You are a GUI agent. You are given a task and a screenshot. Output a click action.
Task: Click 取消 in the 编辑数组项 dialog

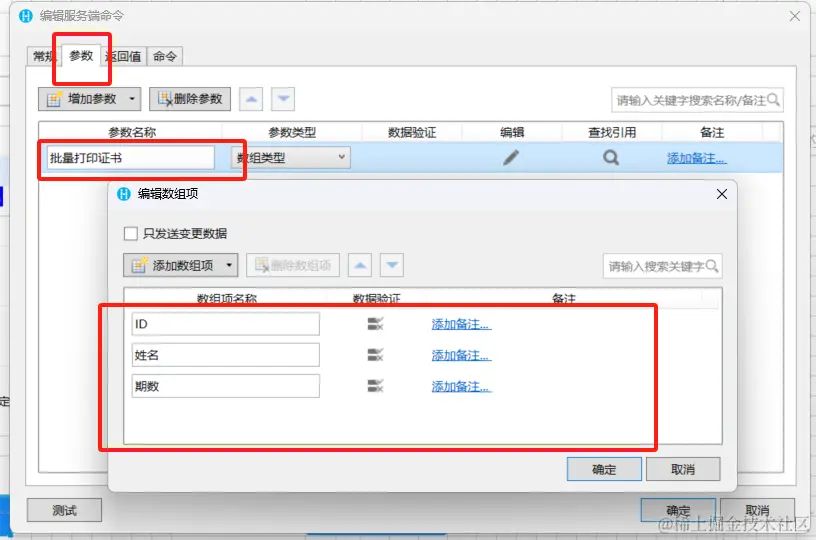683,469
